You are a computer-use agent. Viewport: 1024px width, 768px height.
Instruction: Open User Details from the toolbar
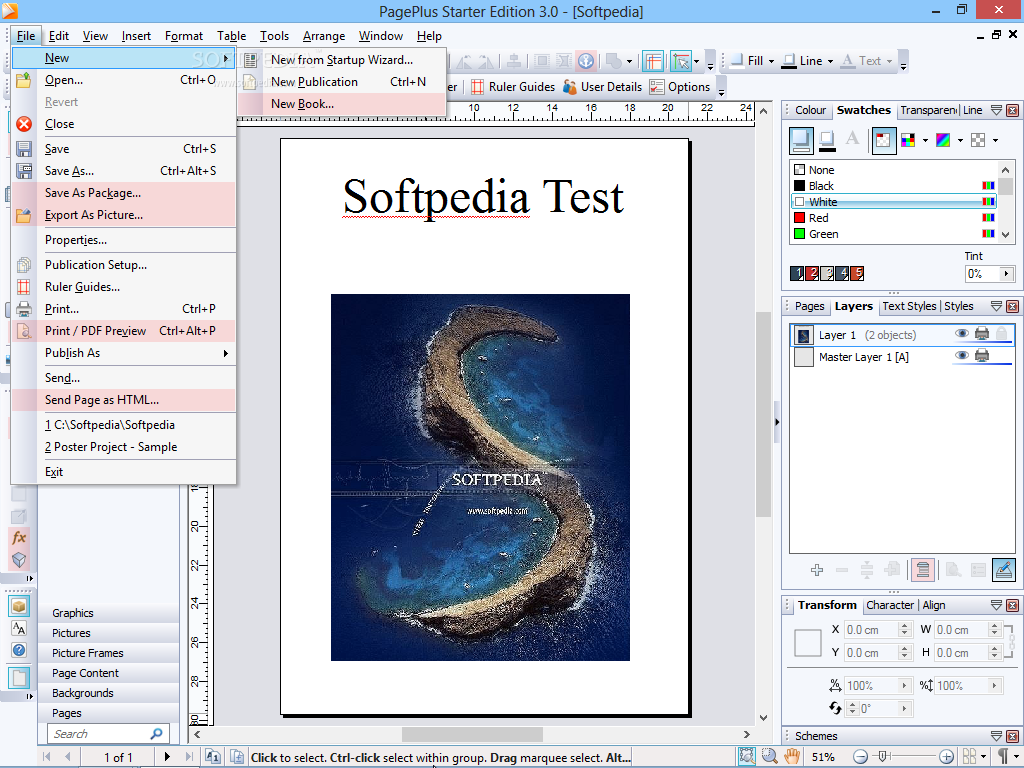pyautogui.click(x=602, y=87)
